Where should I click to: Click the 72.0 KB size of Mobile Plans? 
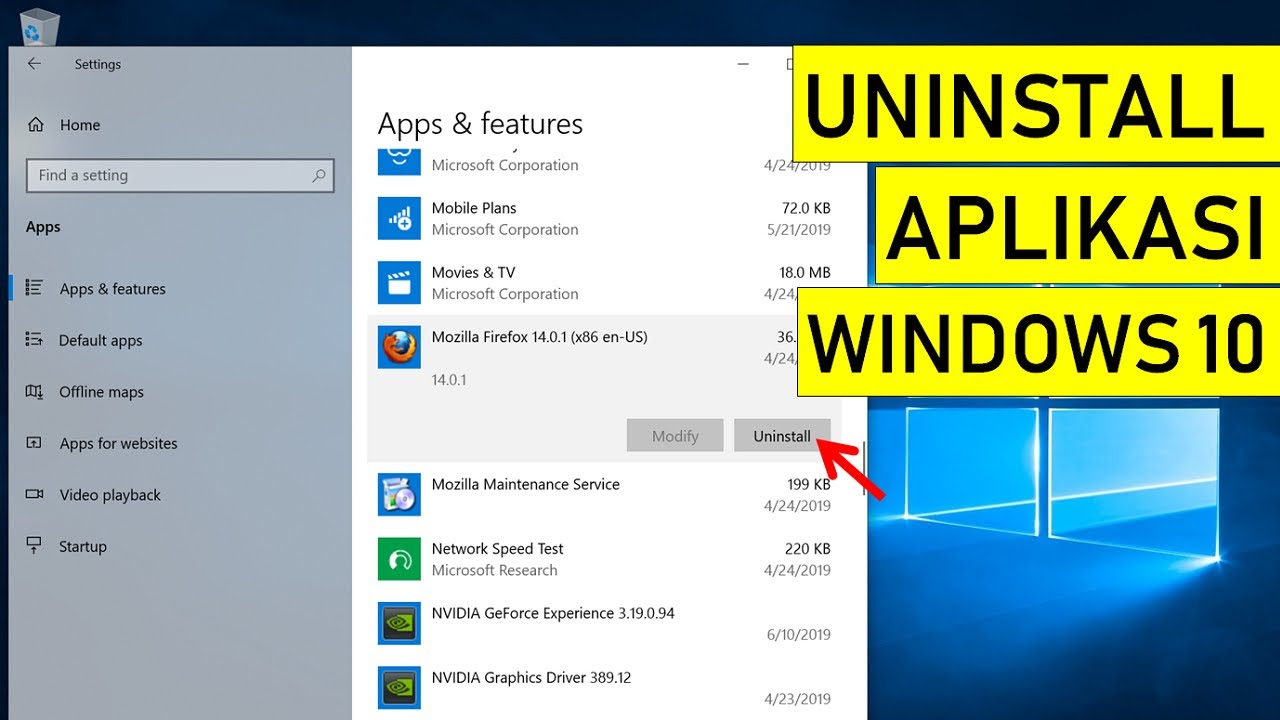(x=806, y=208)
